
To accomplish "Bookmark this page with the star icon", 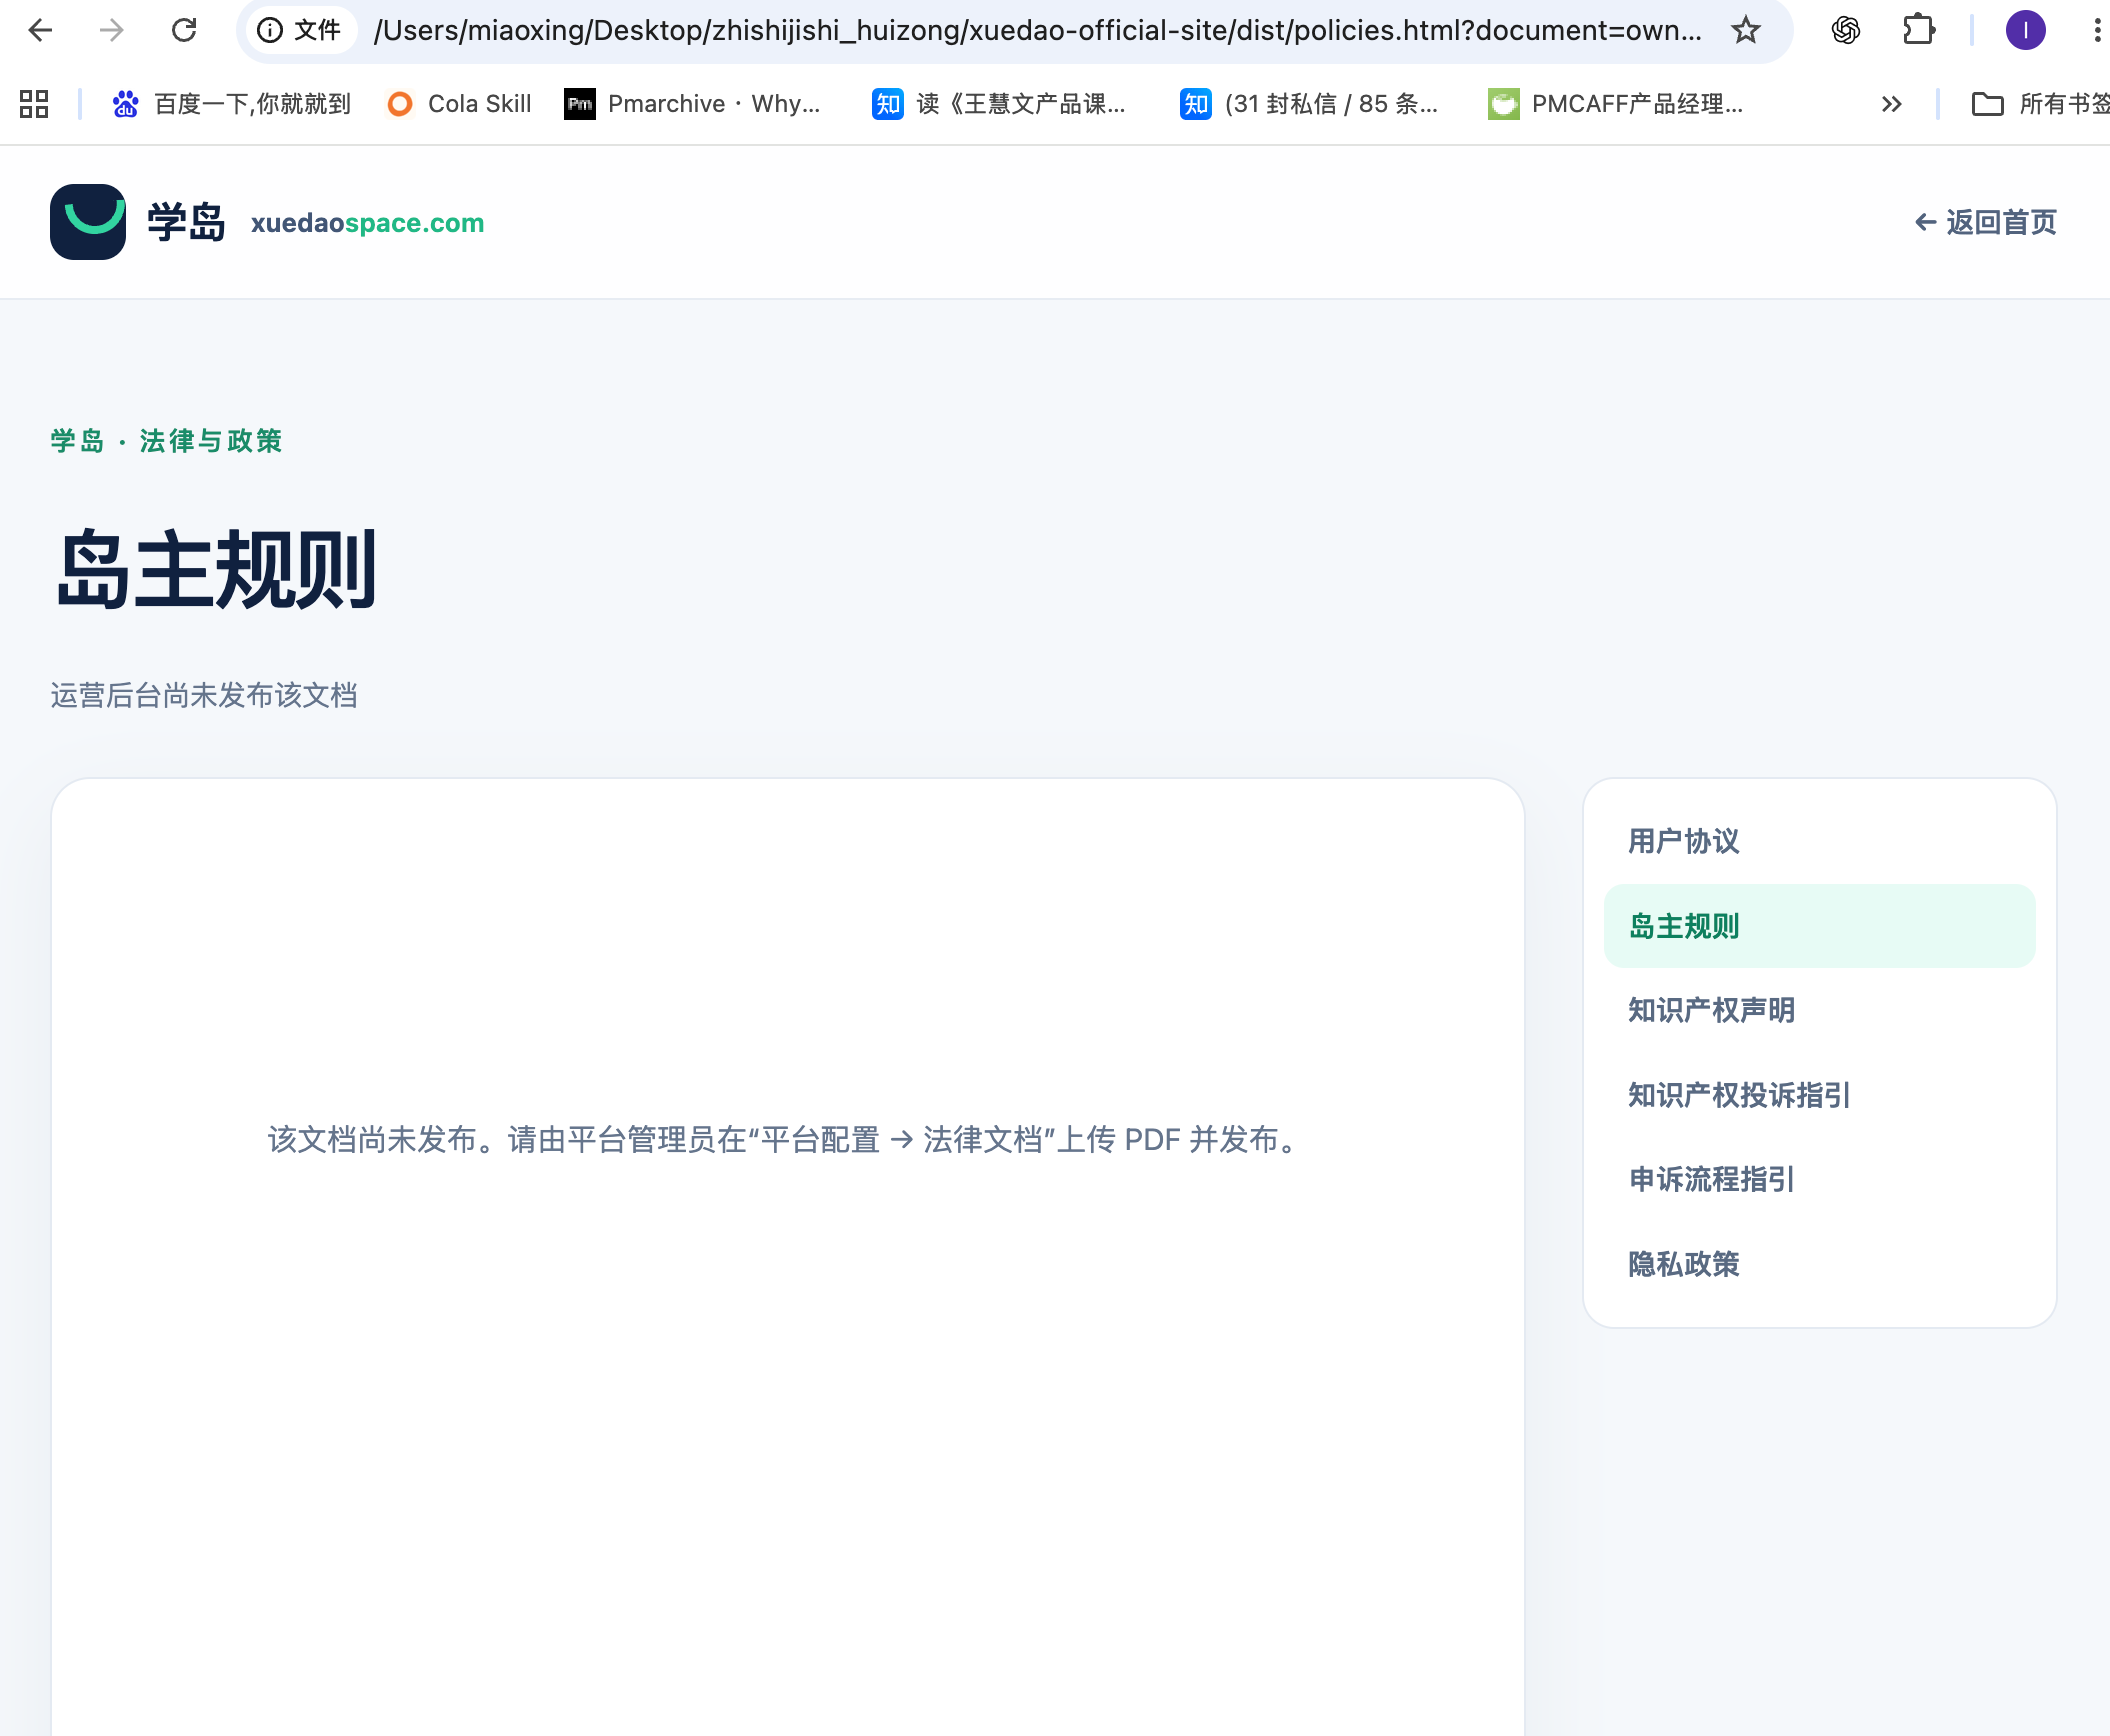I will coord(1746,30).
